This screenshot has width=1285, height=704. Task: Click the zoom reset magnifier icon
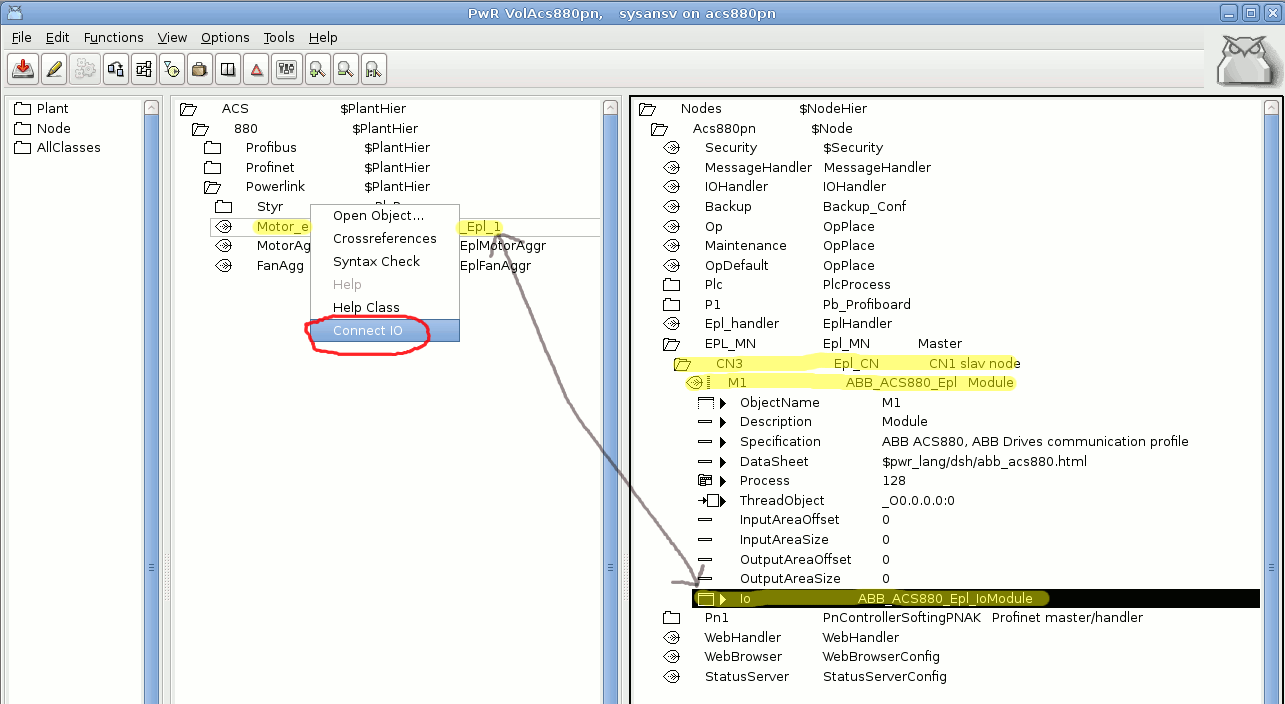(x=373, y=69)
